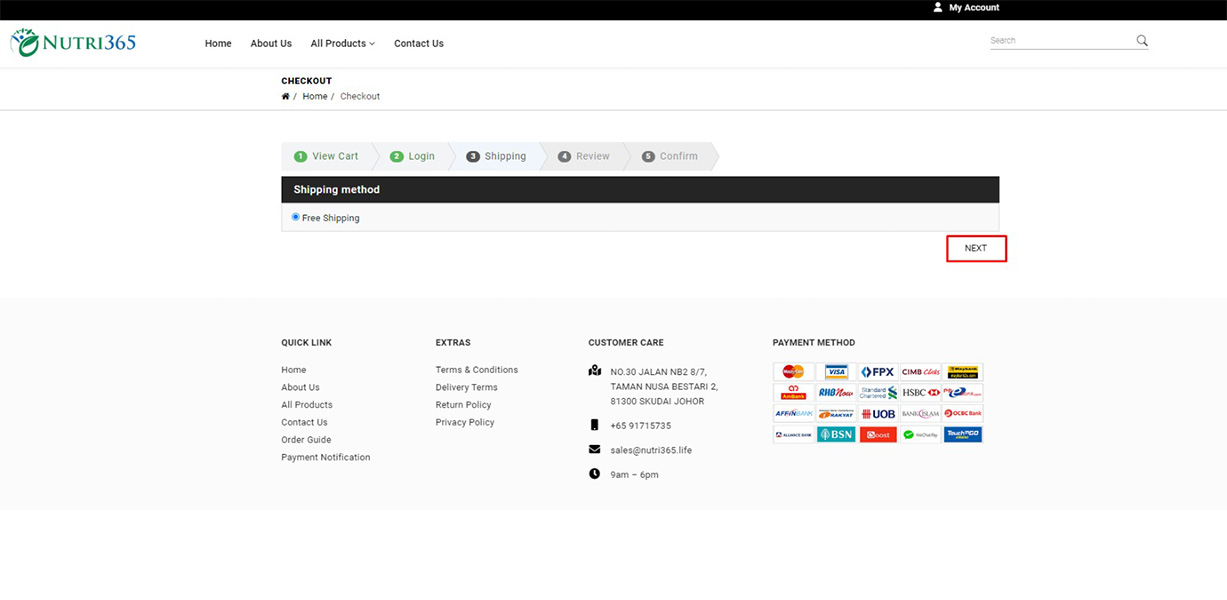Click the envelope icon beside the sales email
This screenshot has width=1227, height=600.
pos(595,450)
